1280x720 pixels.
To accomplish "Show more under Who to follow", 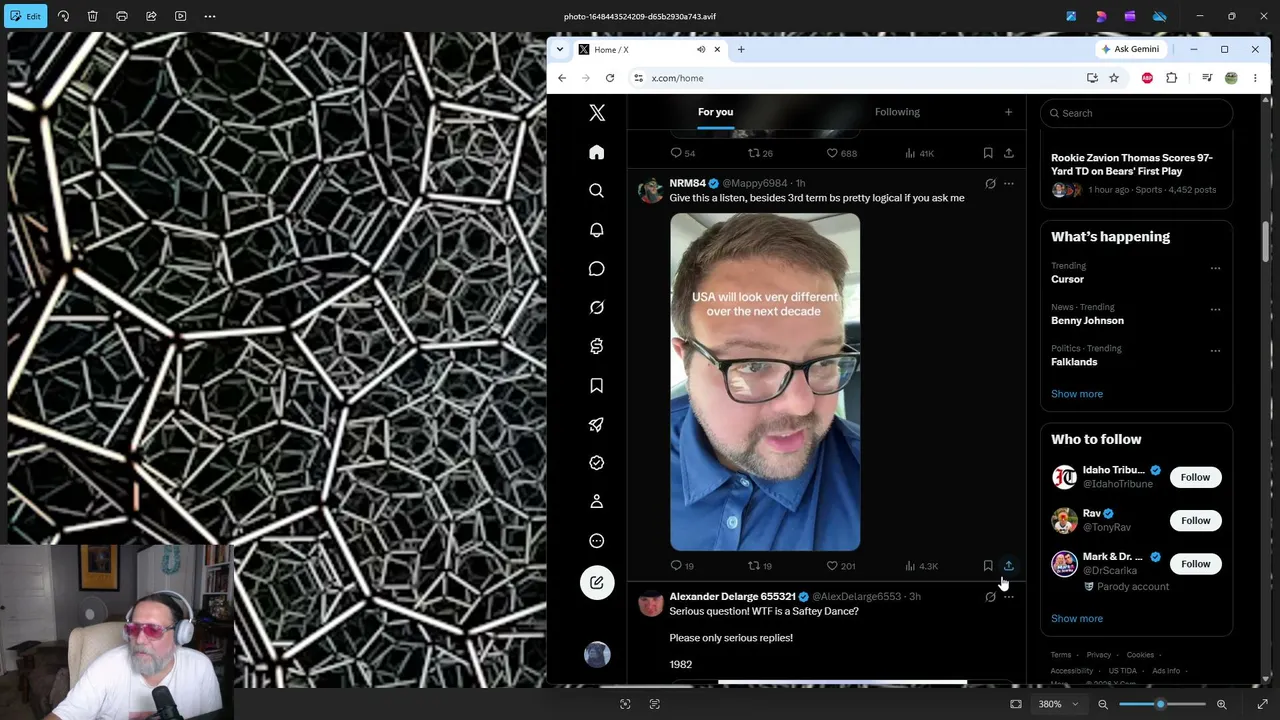I will (x=1077, y=618).
